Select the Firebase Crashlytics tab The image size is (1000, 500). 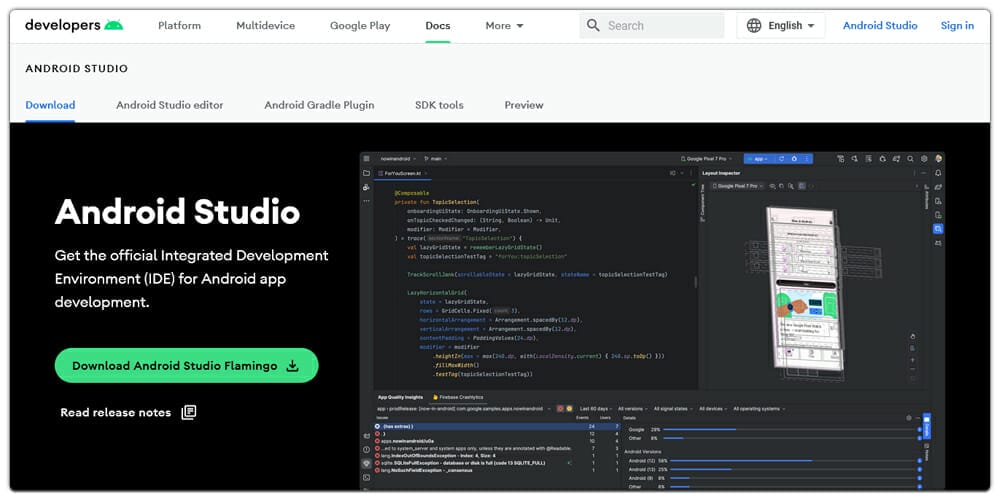[x=457, y=397]
